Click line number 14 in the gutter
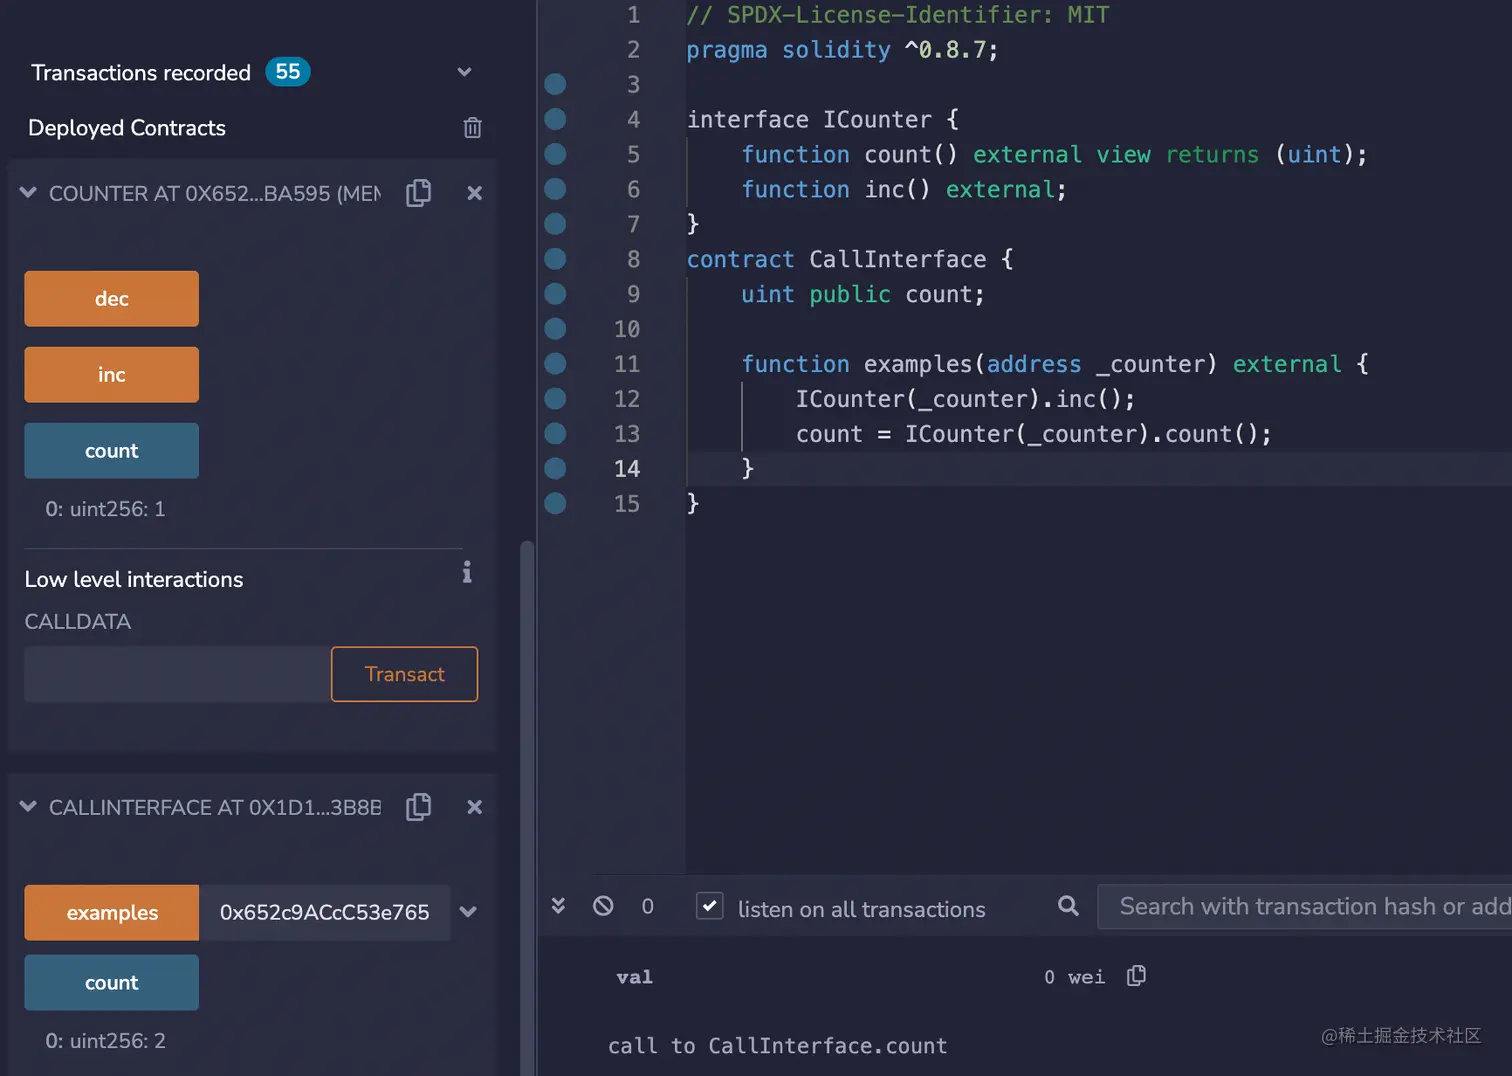The height and width of the screenshot is (1076, 1512). (x=627, y=469)
